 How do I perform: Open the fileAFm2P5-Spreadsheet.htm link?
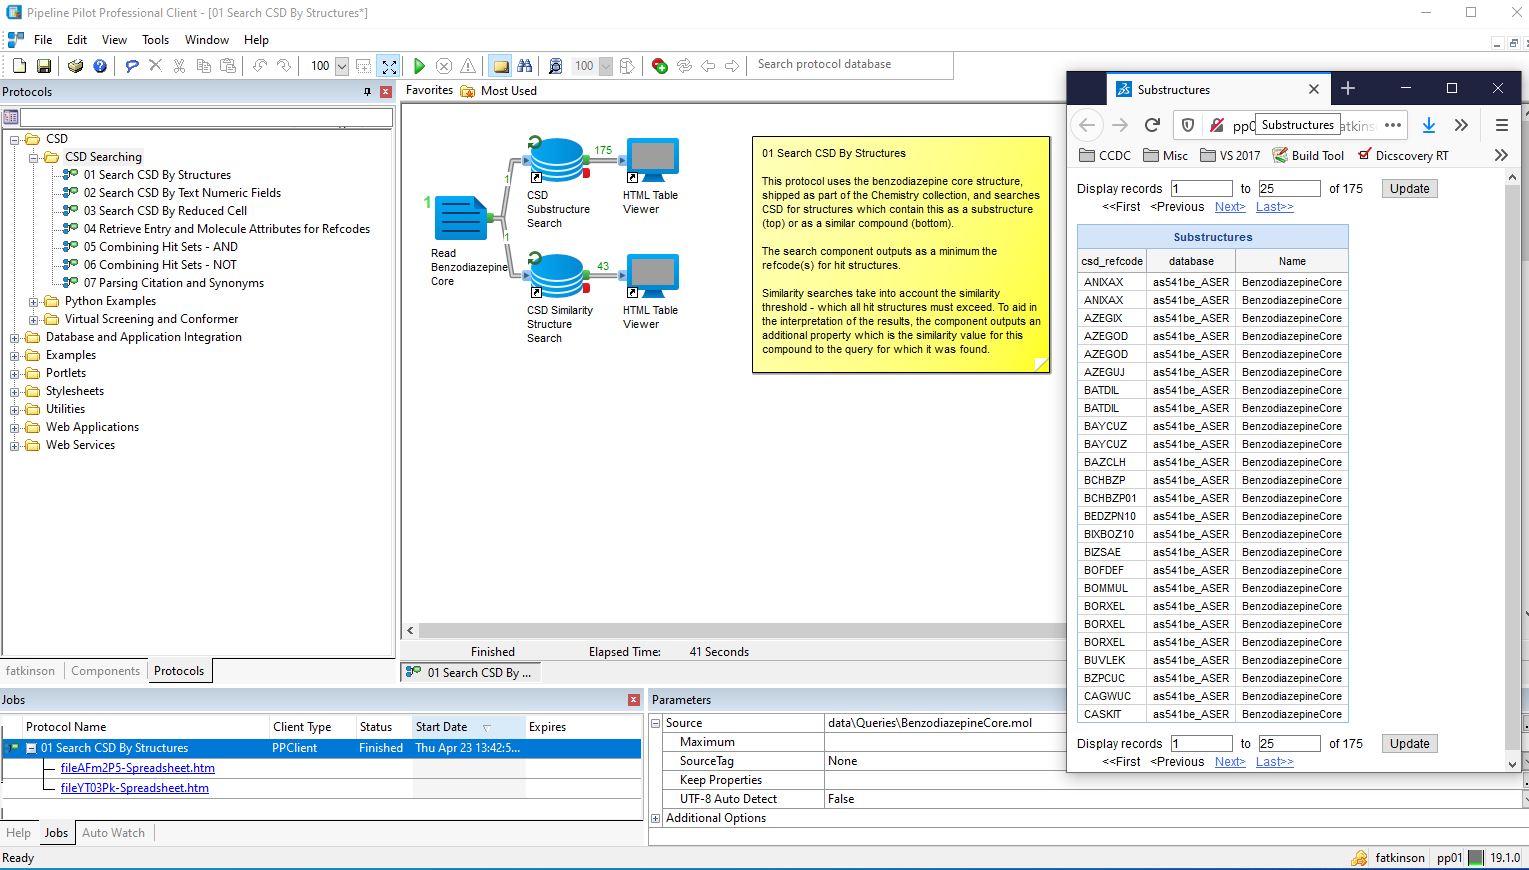pyautogui.click(x=137, y=768)
